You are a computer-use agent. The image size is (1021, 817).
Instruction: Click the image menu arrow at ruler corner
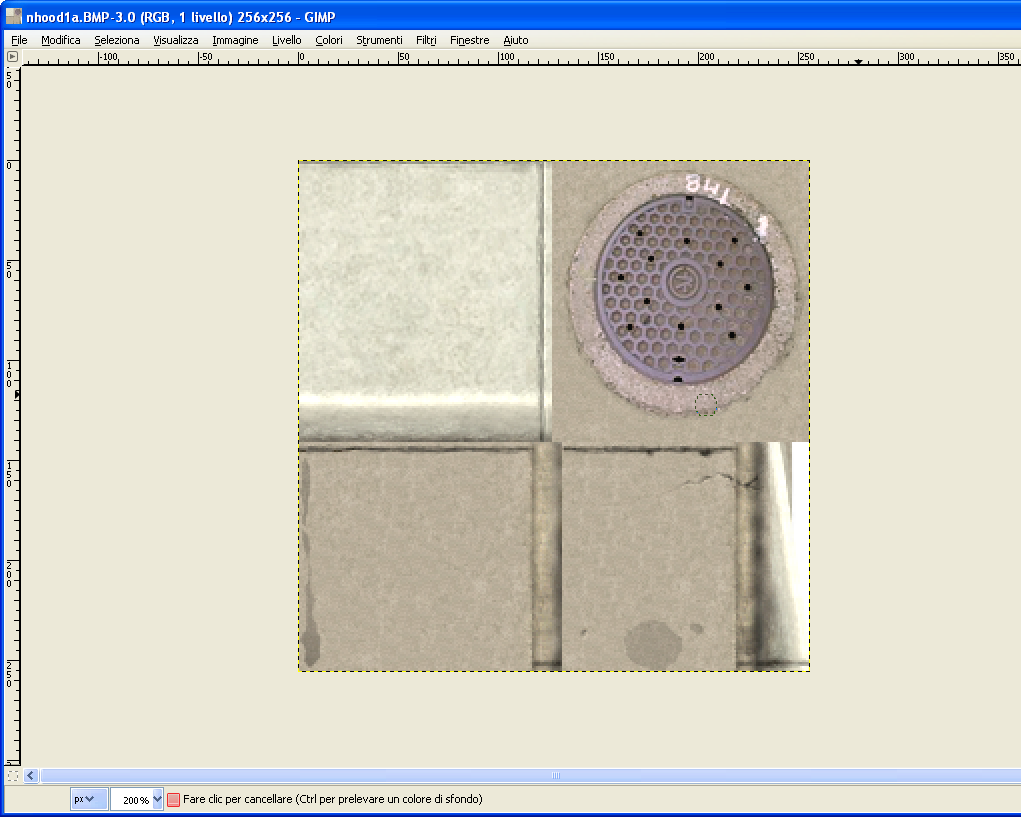(x=12, y=57)
